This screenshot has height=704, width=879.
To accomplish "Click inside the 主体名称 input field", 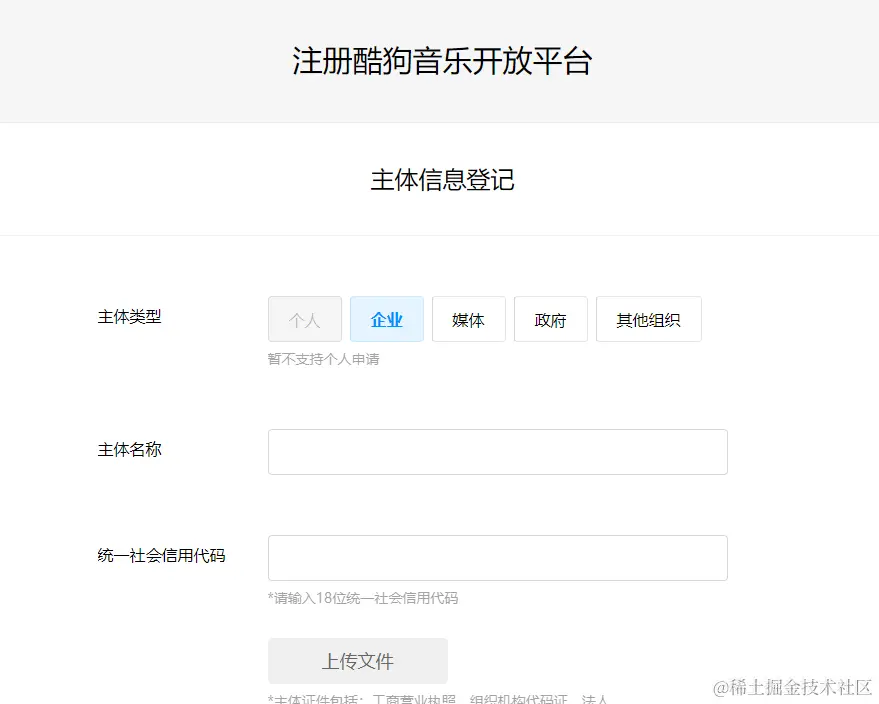I will 497,451.
